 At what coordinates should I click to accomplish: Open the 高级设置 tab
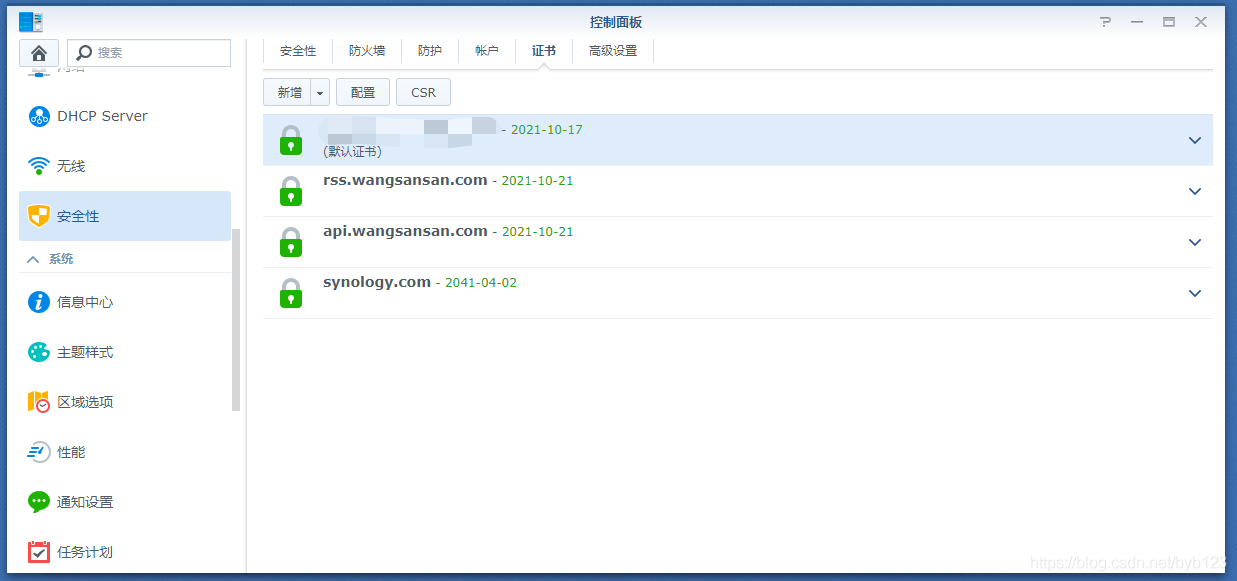pyautogui.click(x=613, y=49)
